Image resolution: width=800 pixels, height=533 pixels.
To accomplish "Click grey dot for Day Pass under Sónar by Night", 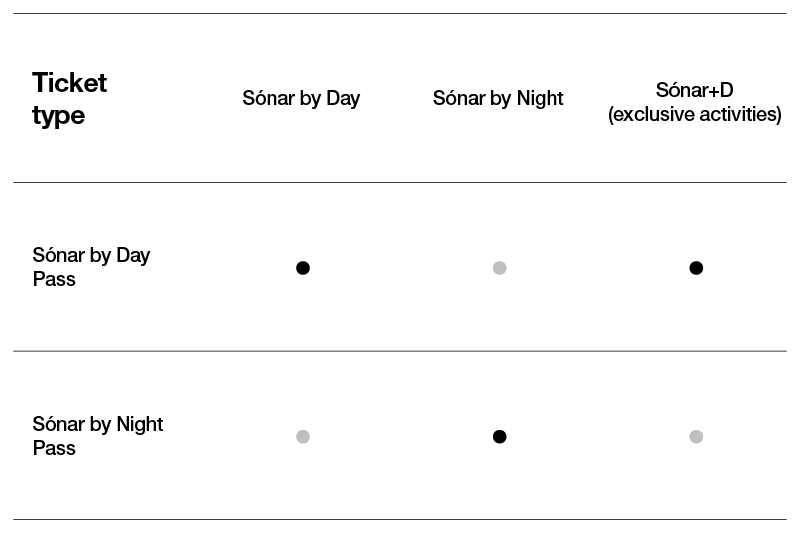I will 499,268.
